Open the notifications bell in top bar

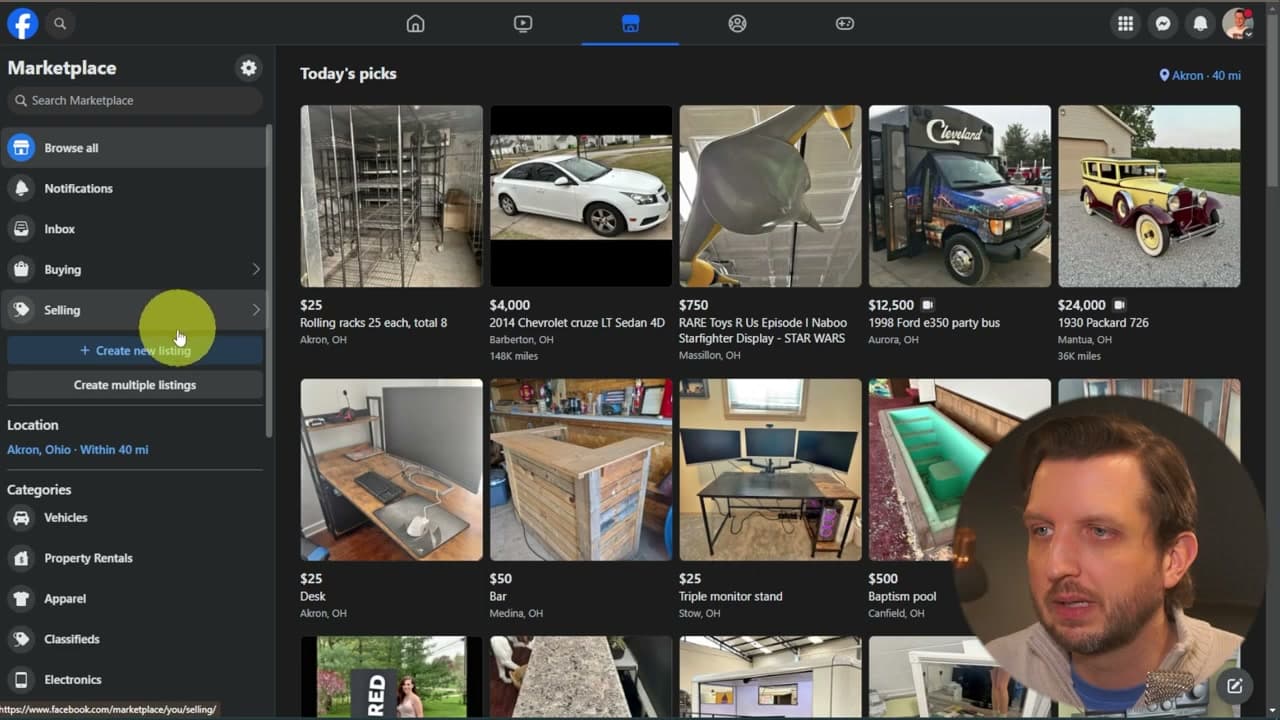coord(1200,23)
